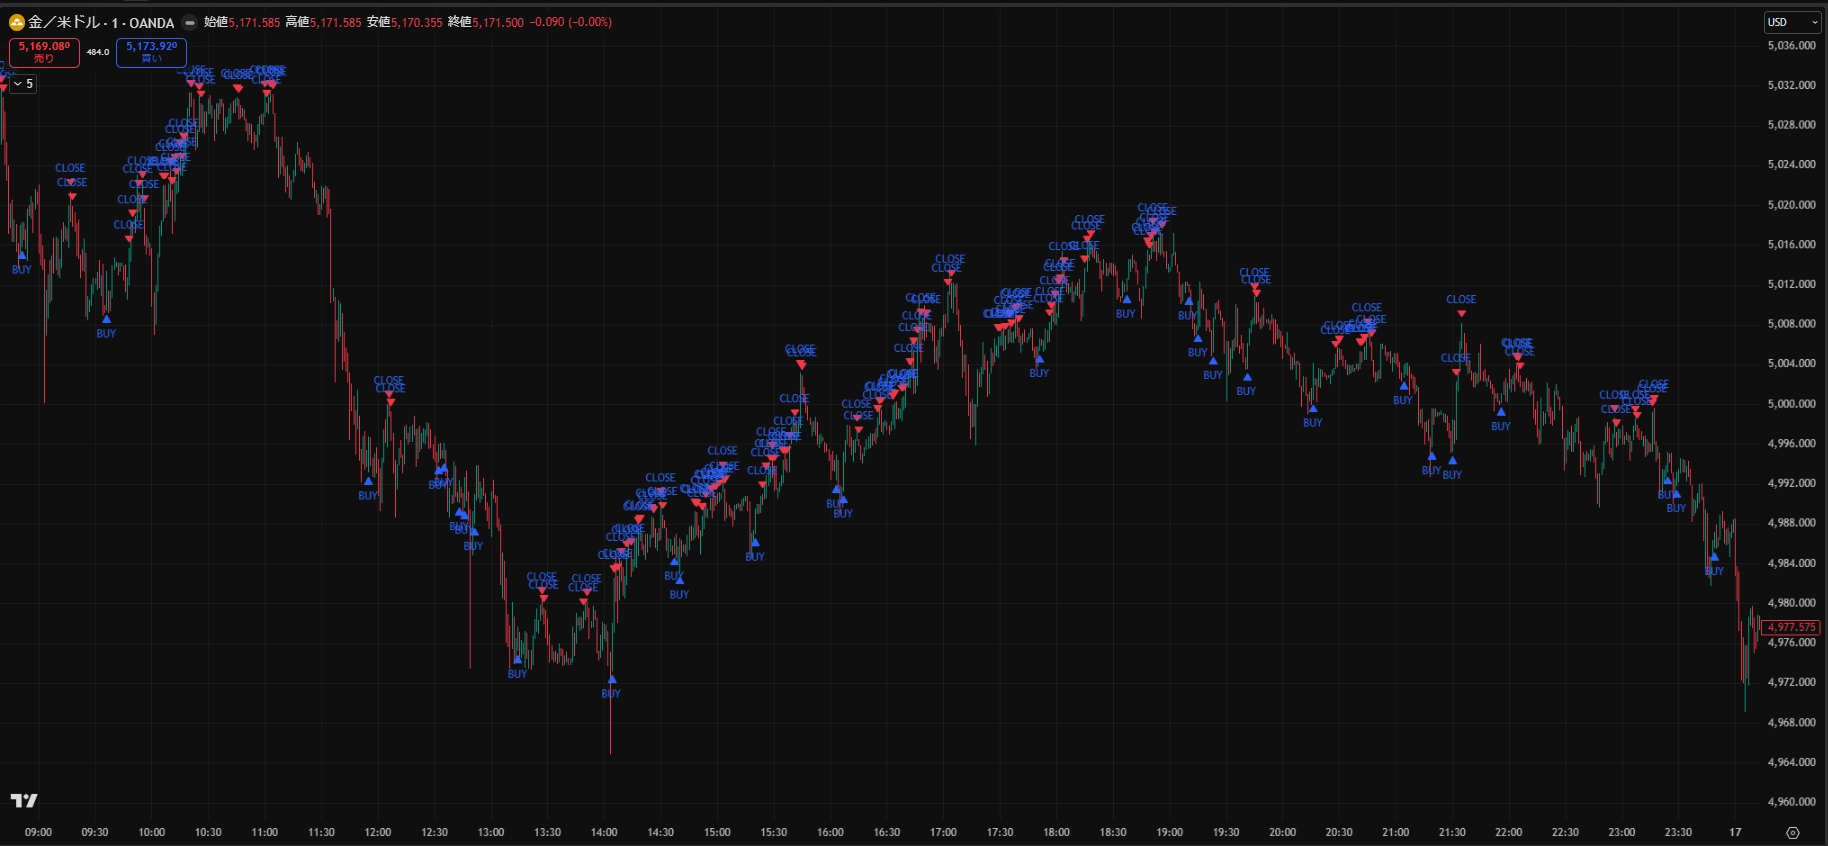Click the 484.0 spread value between sell and buy
Image resolution: width=1828 pixels, height=846 pixels.
[x=98, y=52]
